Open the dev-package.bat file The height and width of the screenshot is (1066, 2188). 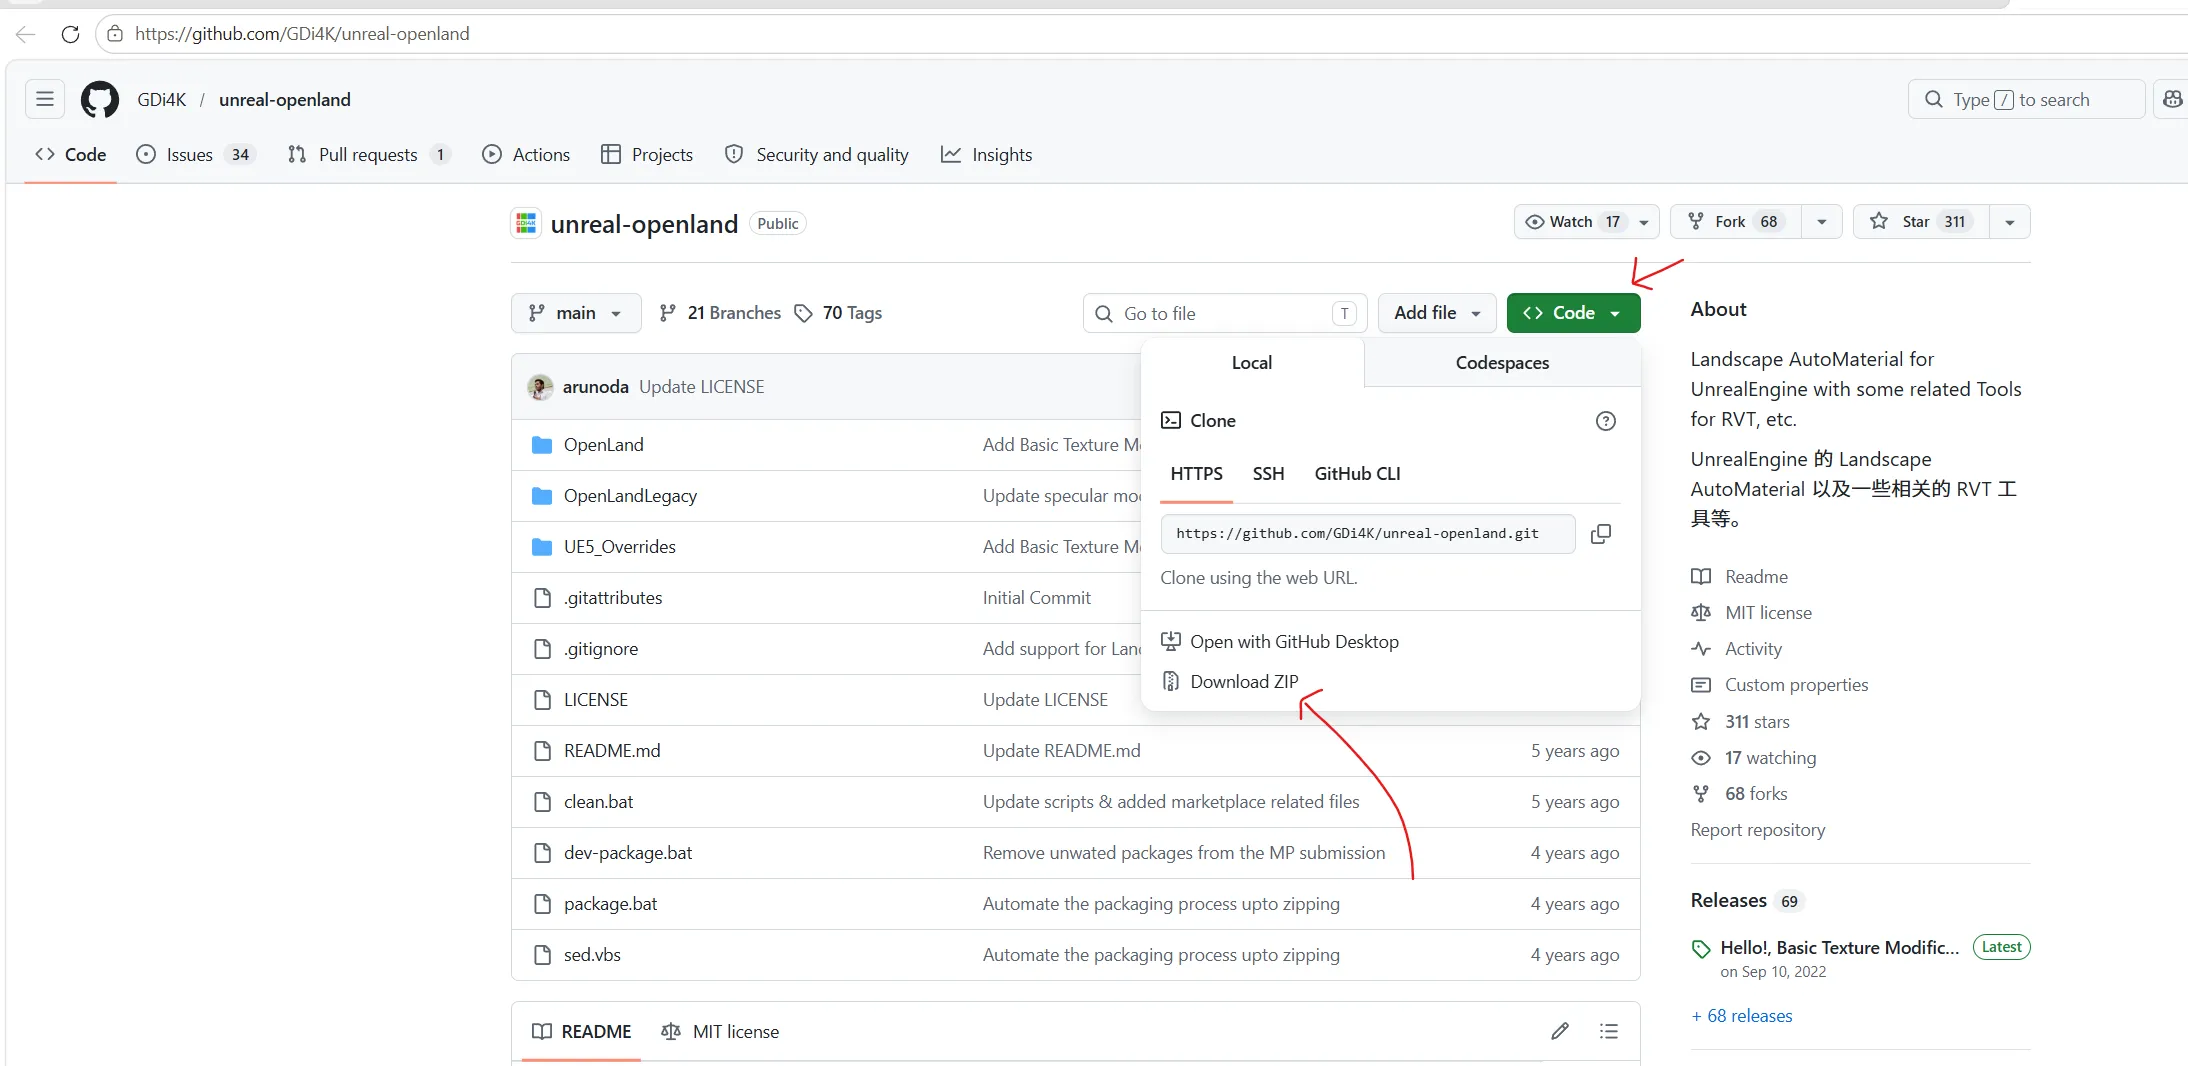point(628,853)
